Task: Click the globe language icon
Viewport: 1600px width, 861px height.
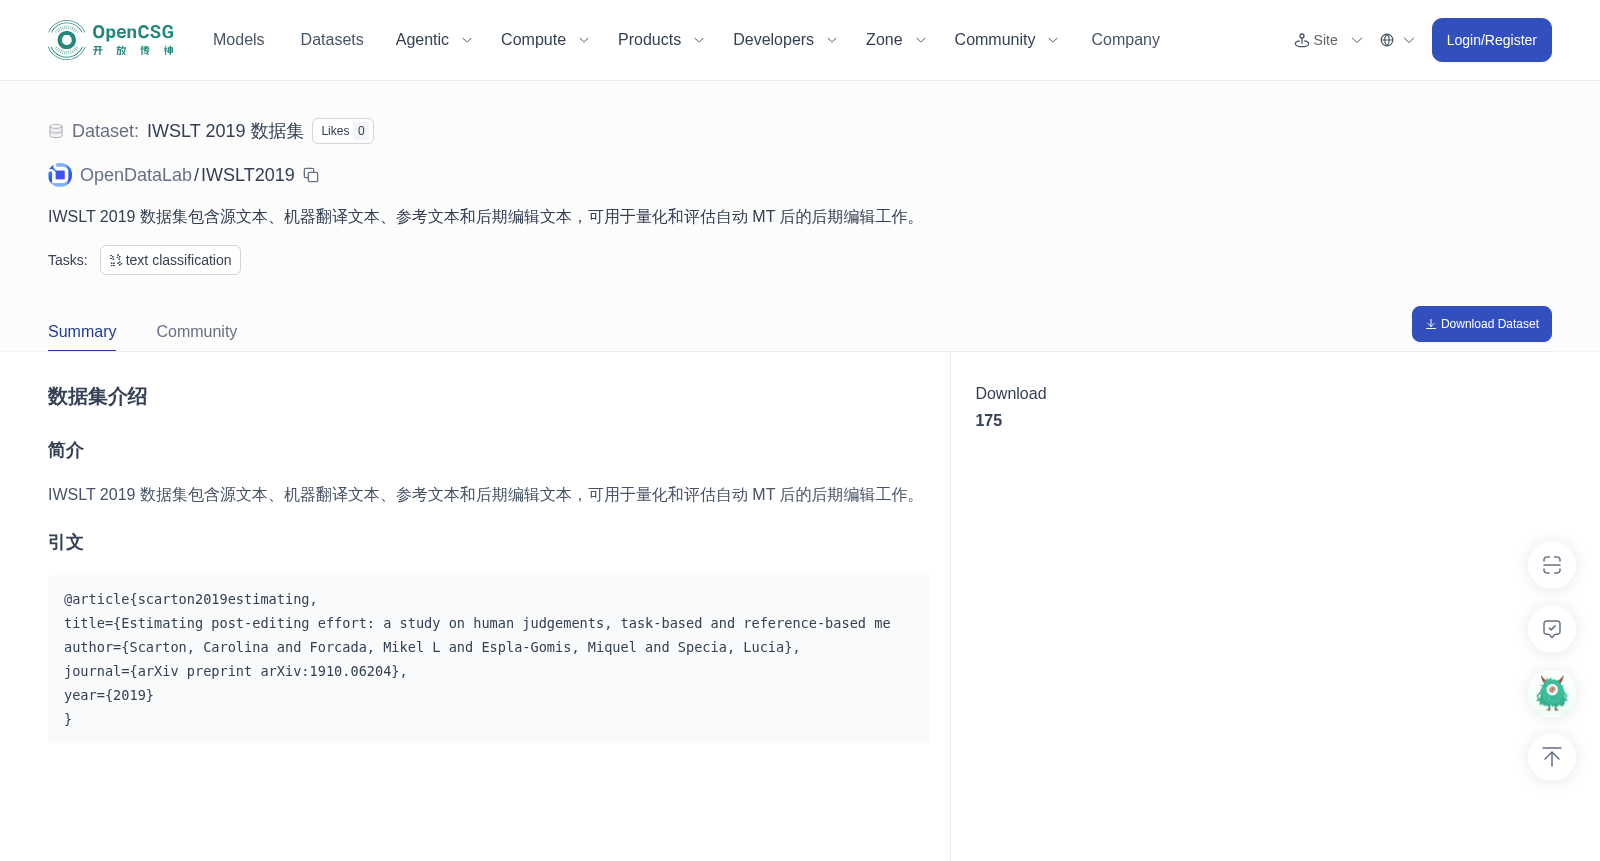Action: (1387, 40)
